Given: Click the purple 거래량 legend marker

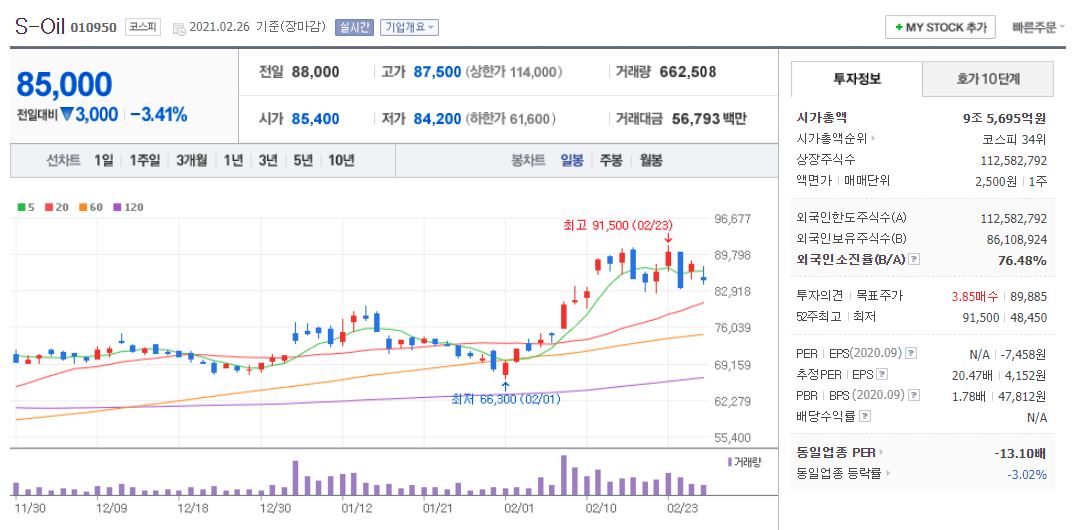Looking at the screenshot, I should (729, 461).
